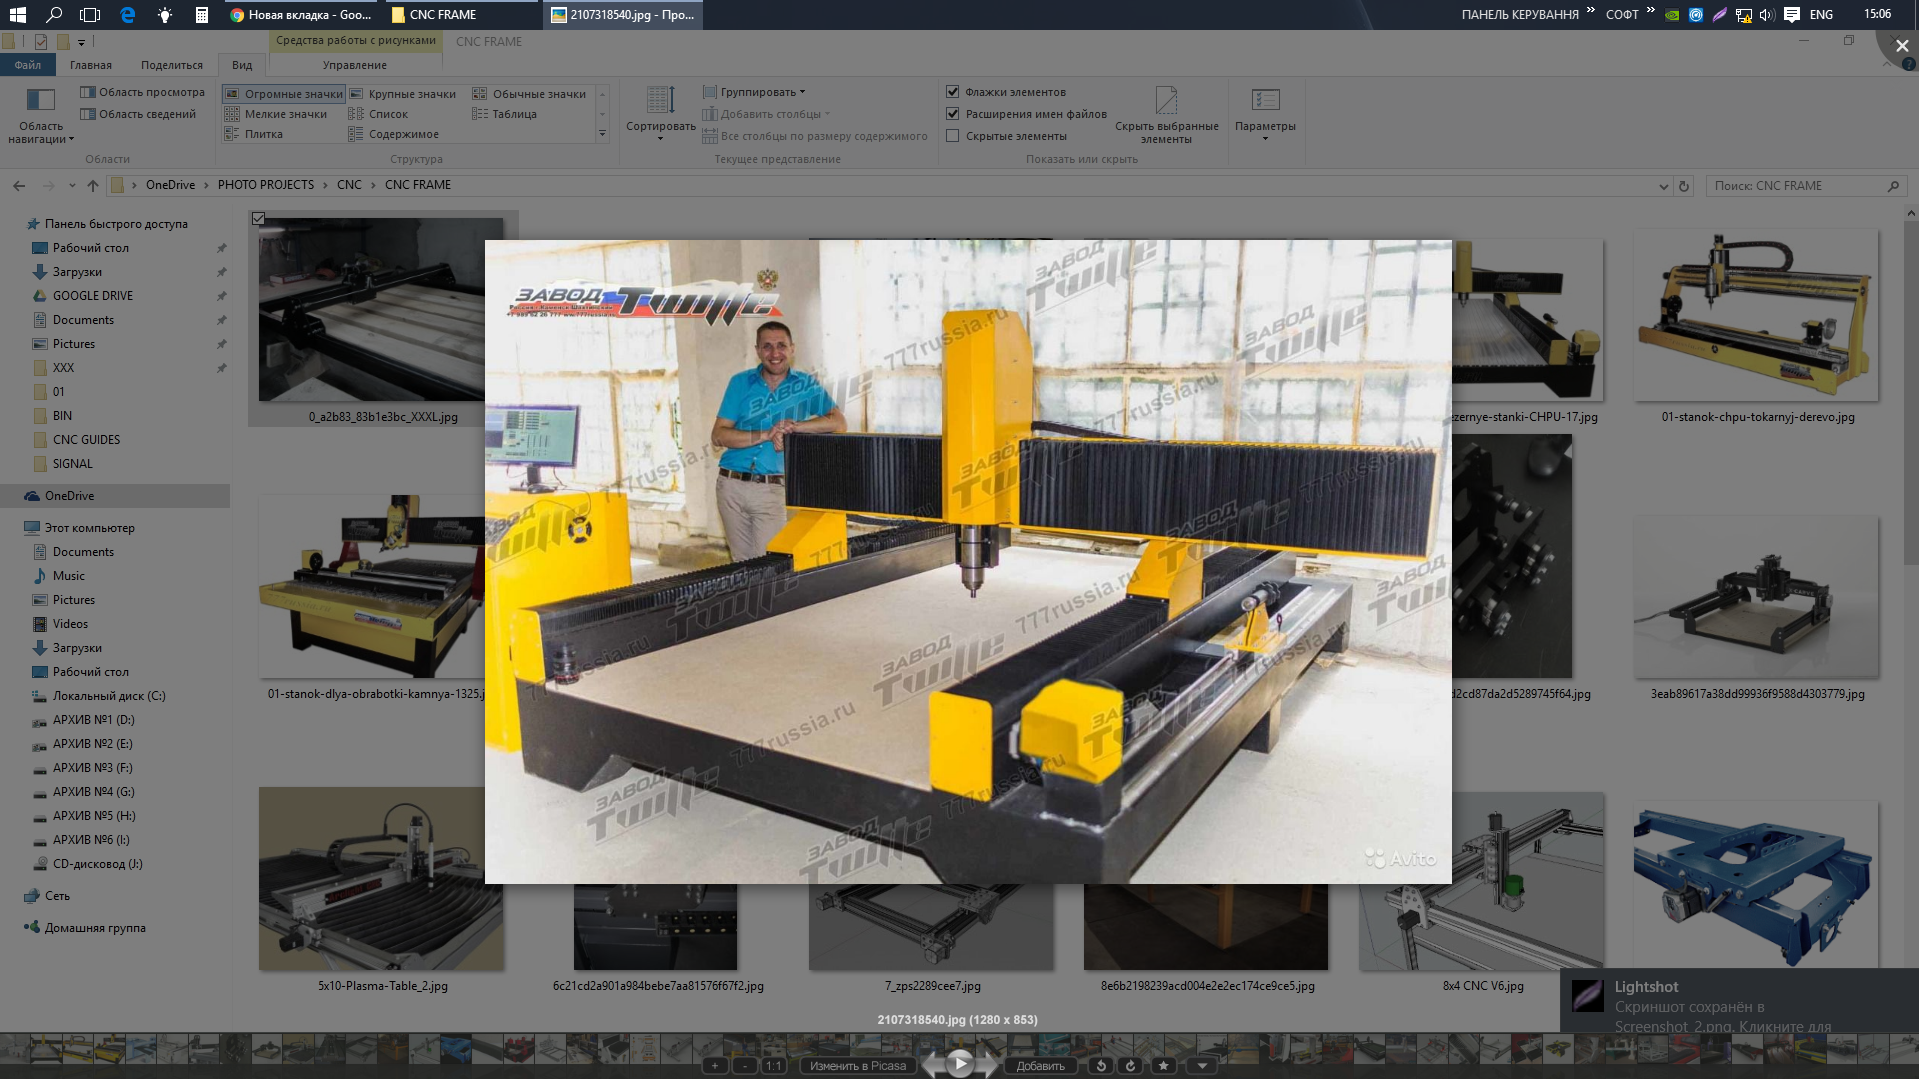1919x1079 pixels.
Task: Refresh the CNC FRAME folder
Action: (1684, 186)
